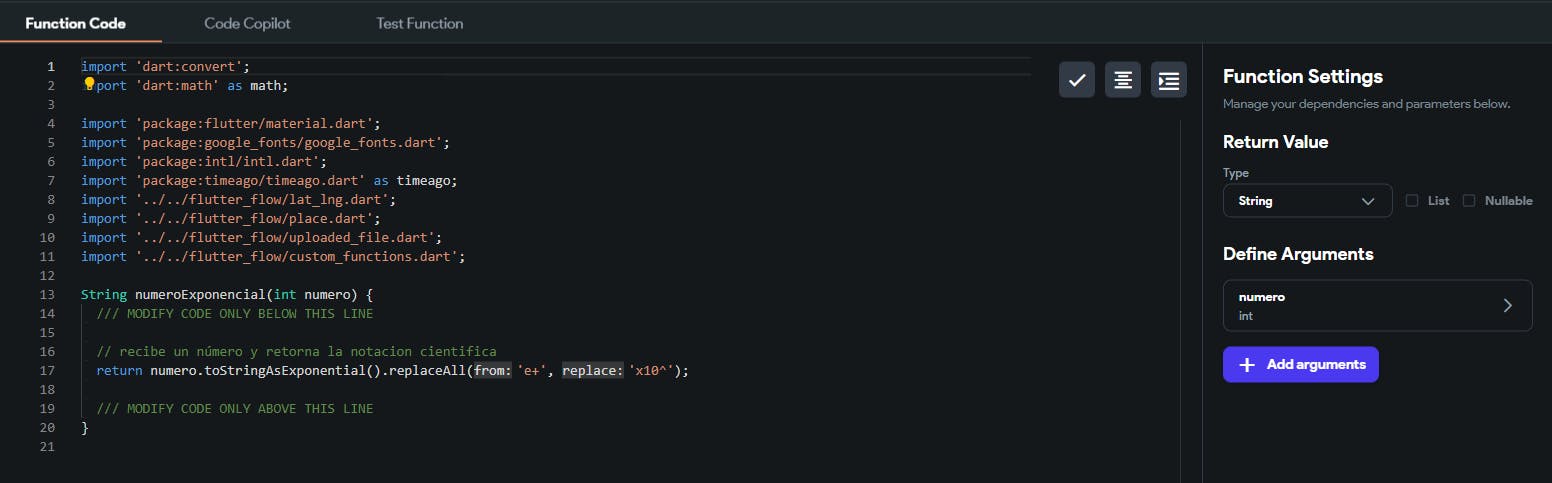Click the plus icon in Add arguments
This screenshot has width=1552, height=483.
tap(1247, 365)
